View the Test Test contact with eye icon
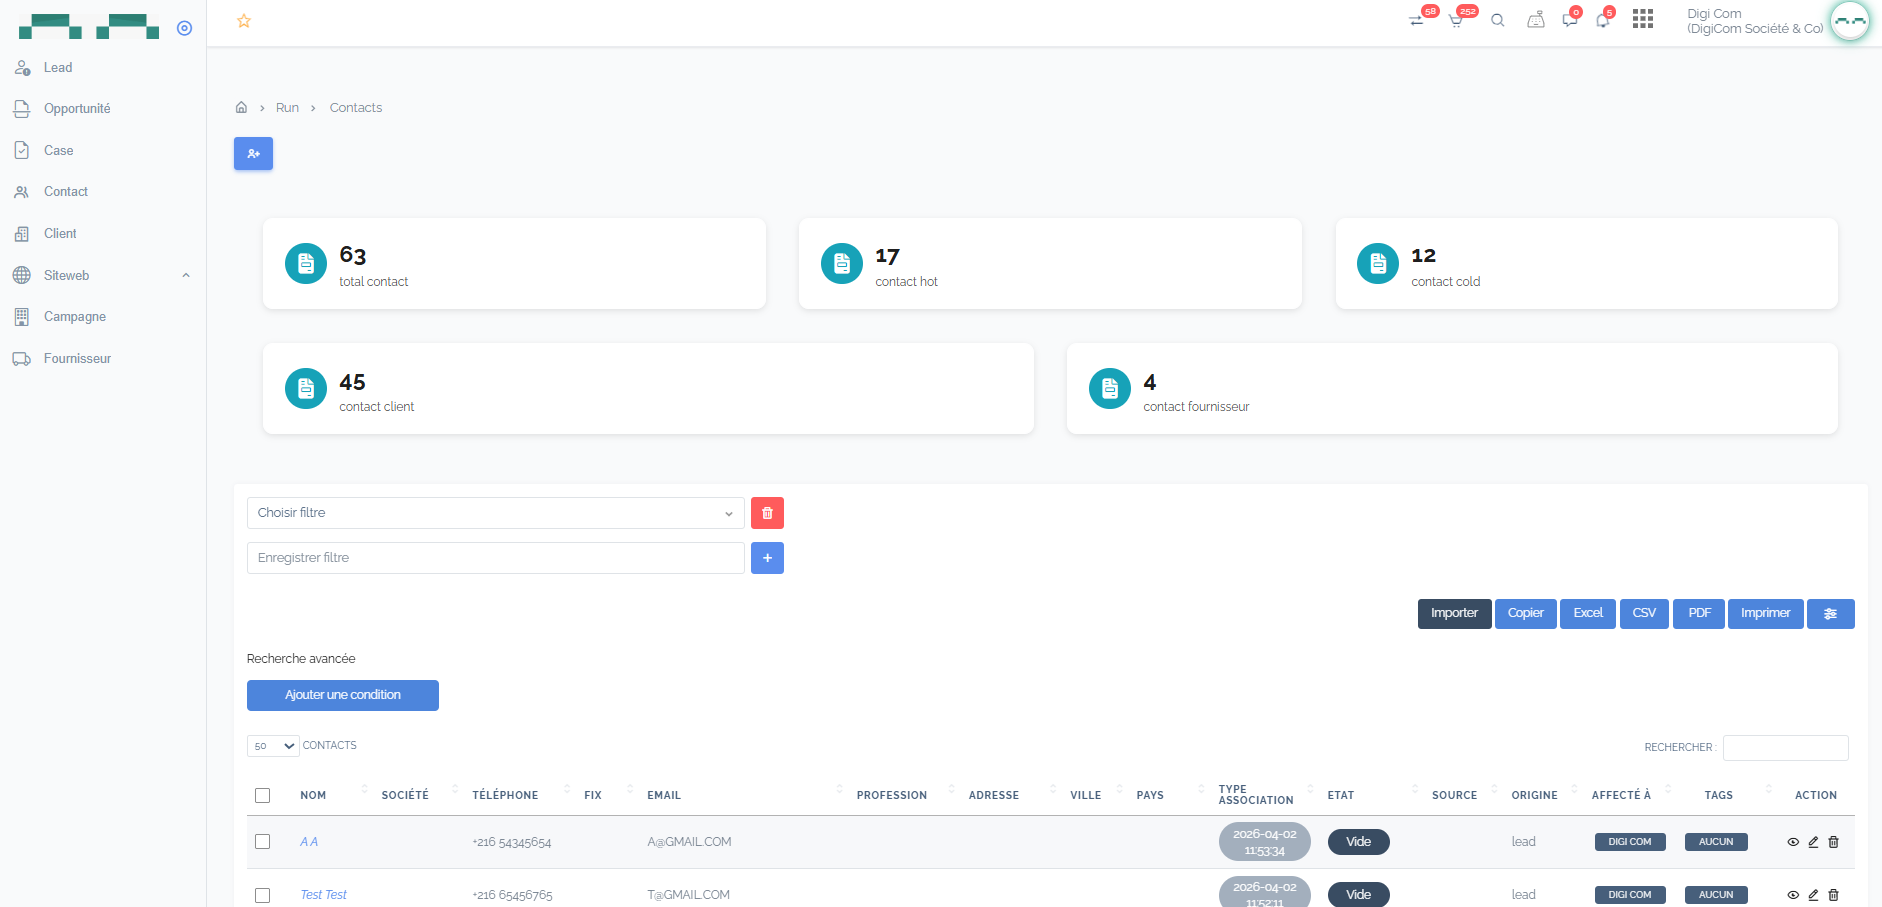The image size is (1882, 907). coord(1793,895)
